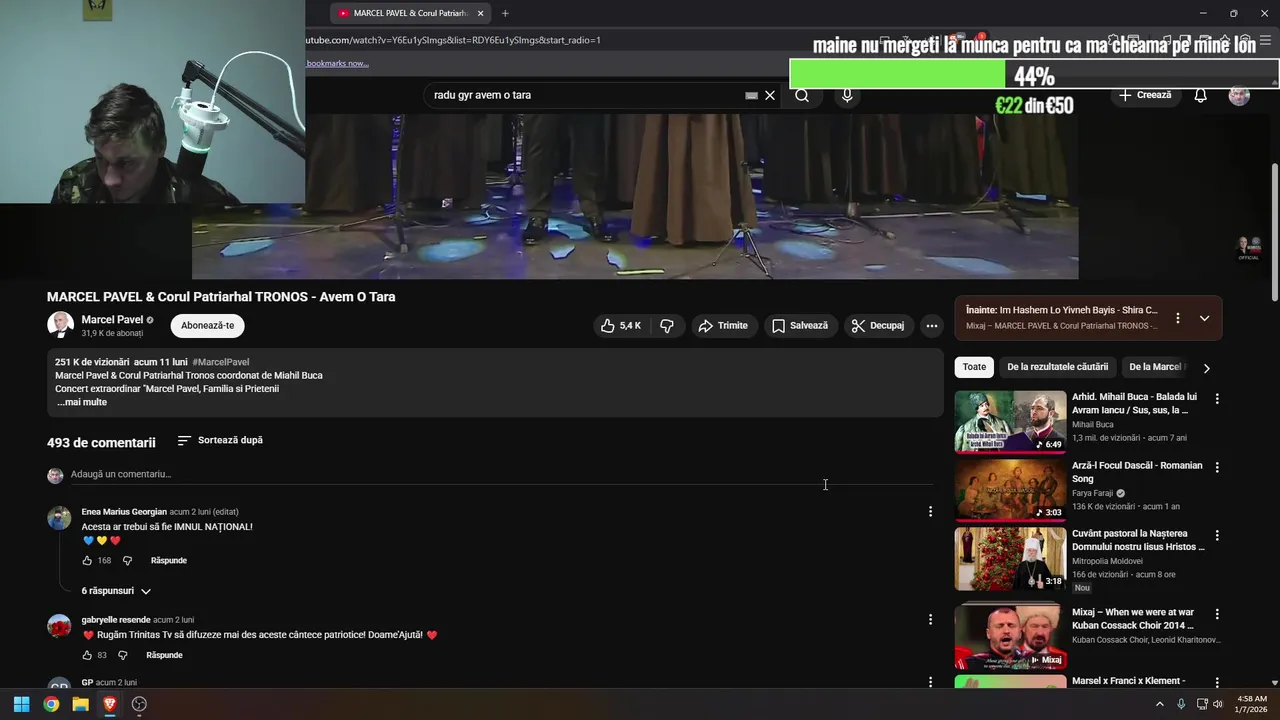
Task: Clear the search box with the X
Action: (770, 95)
